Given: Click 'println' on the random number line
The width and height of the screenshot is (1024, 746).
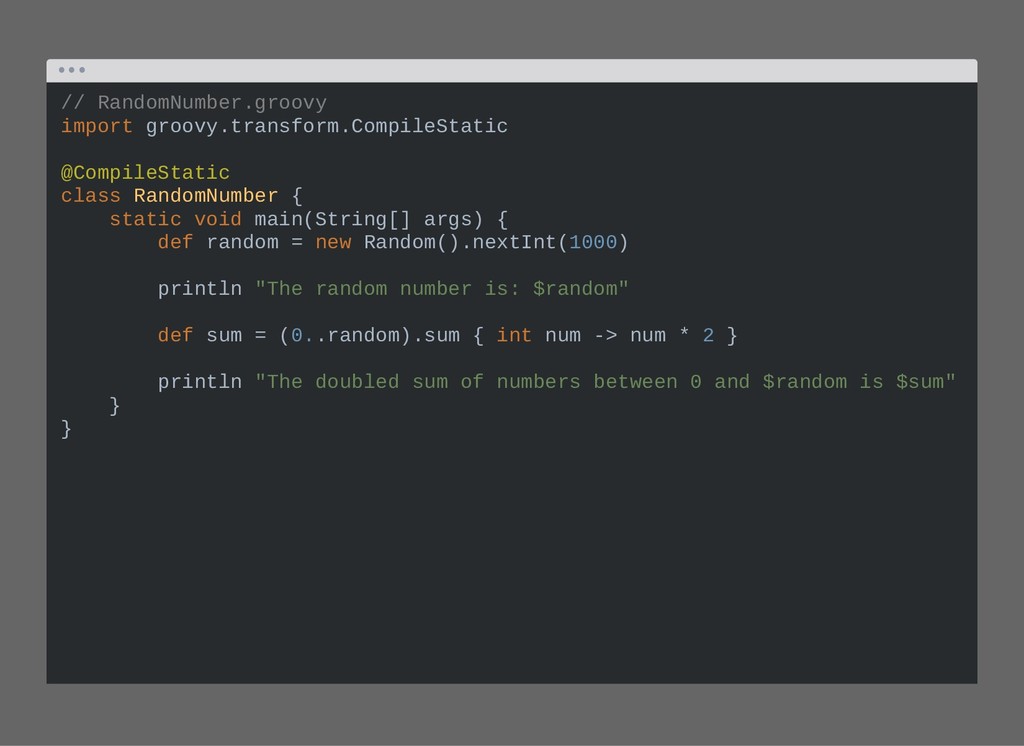Looking at the screenshot, I should tap(199, 289).
